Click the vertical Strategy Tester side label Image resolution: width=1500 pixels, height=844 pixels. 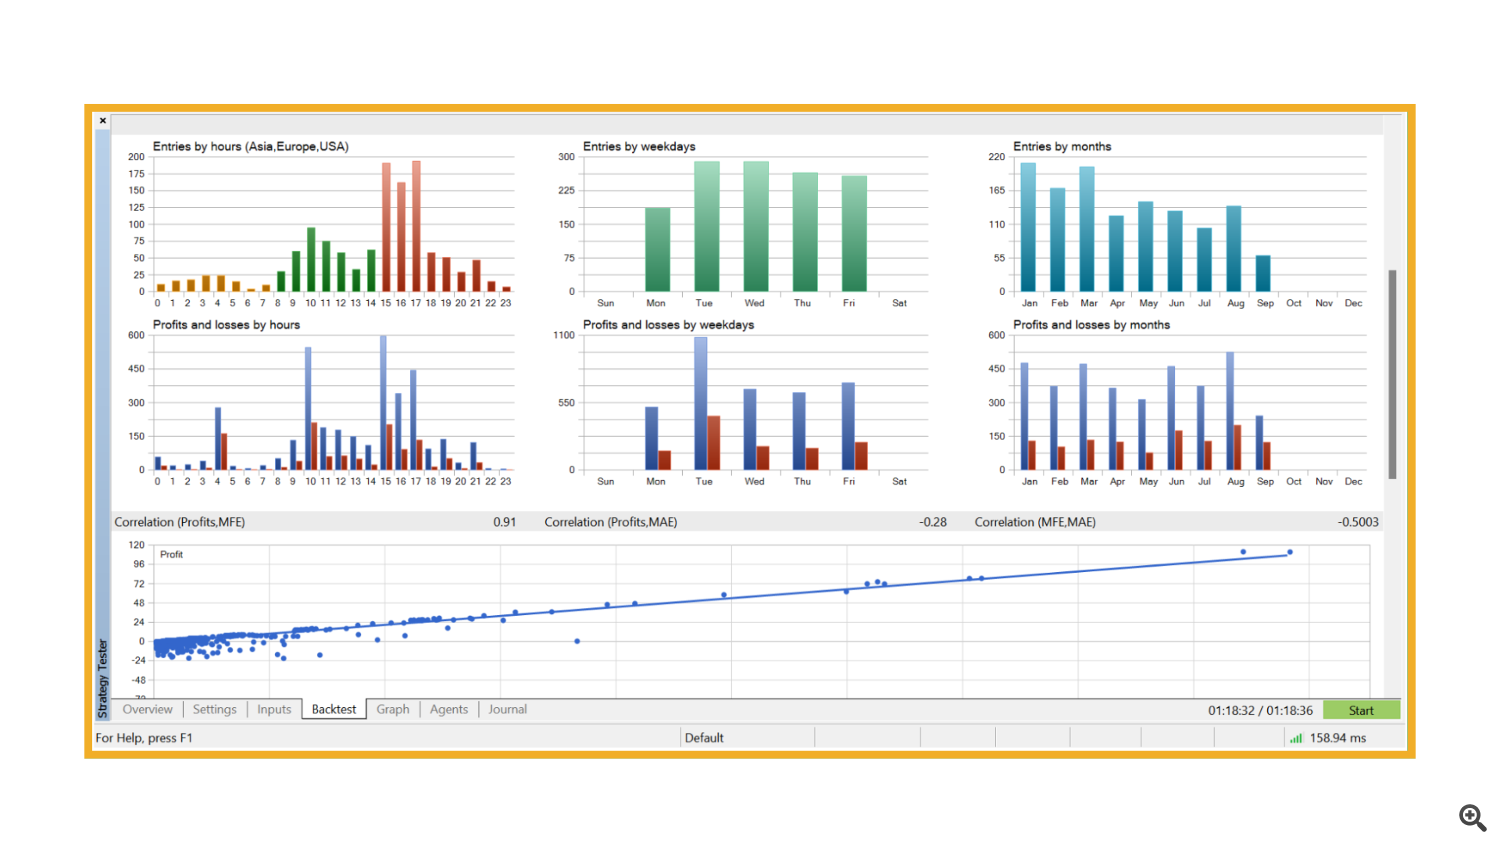point(103,679)
